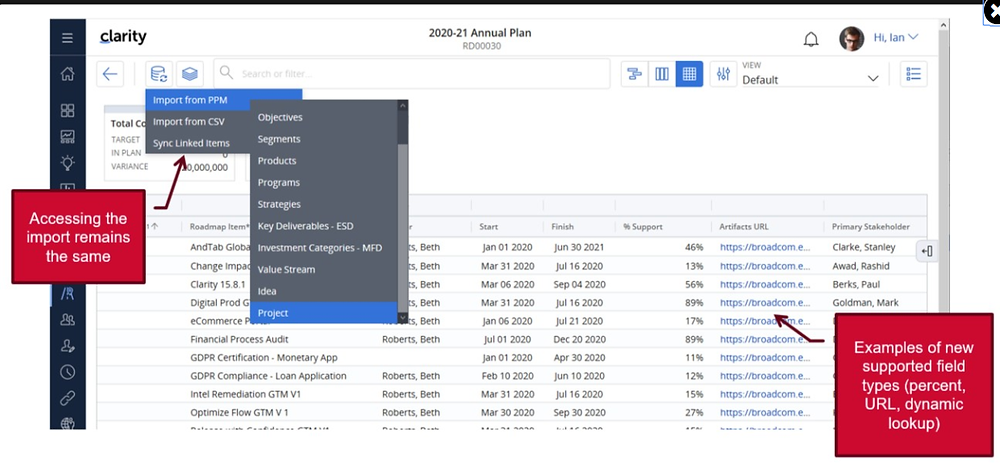This screenshot has height=463, width=1000.
Task: Click the search magnifier icon
Action: tap(226, 73)
